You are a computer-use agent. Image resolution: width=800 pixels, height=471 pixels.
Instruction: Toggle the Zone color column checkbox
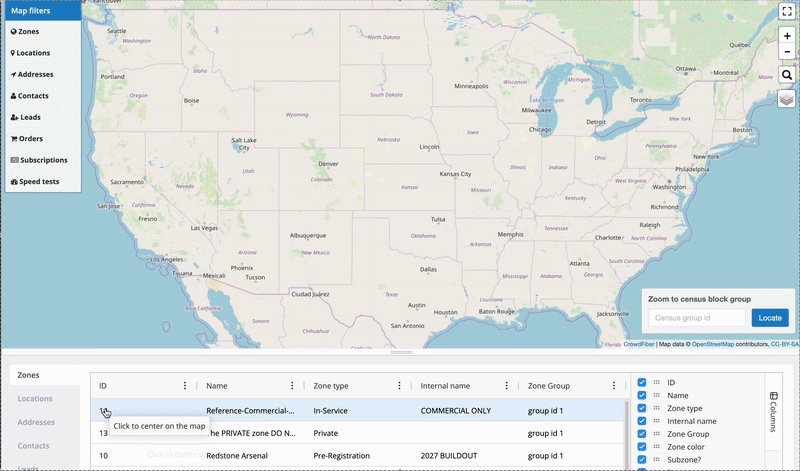(x=642, y=447)
